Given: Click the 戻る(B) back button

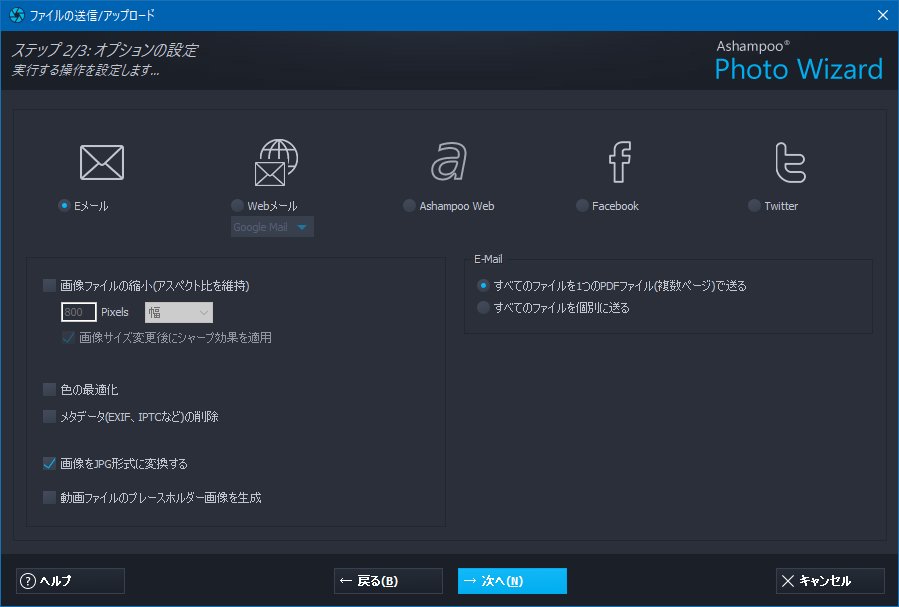Looking at the screenshot, I should click(x=388, y=581).
